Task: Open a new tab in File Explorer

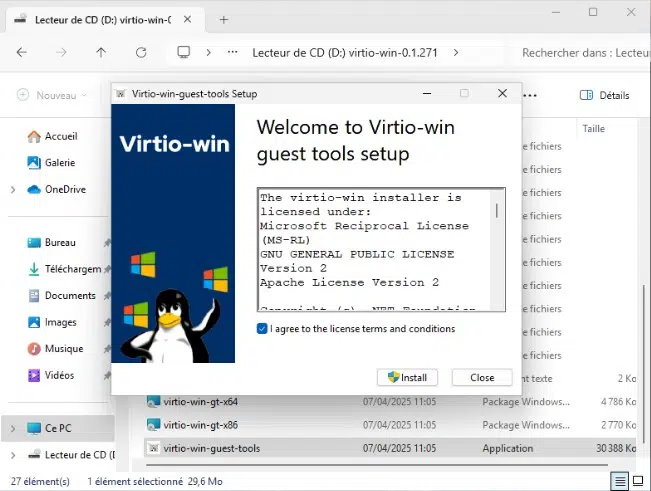Action: pos(224,20)
